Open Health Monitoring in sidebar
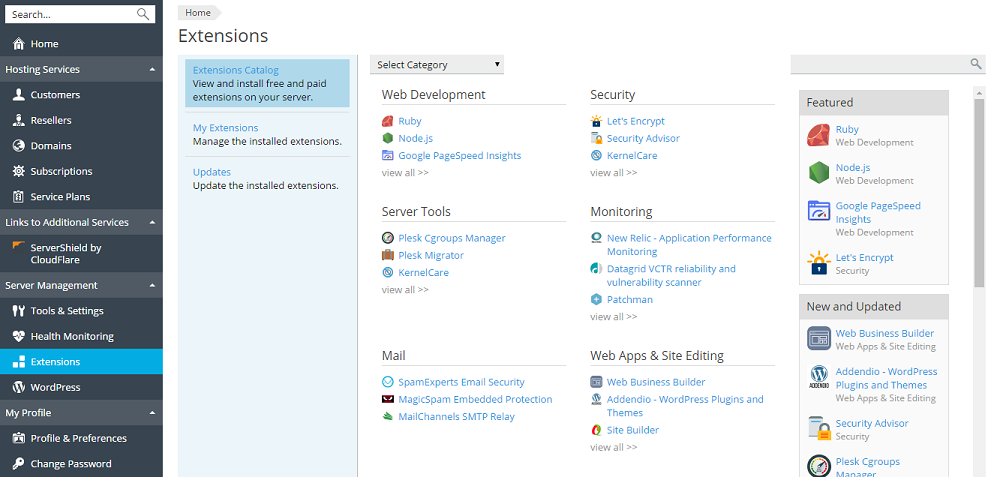This screenshot has width=997, height=477. [x=72, y=337]
